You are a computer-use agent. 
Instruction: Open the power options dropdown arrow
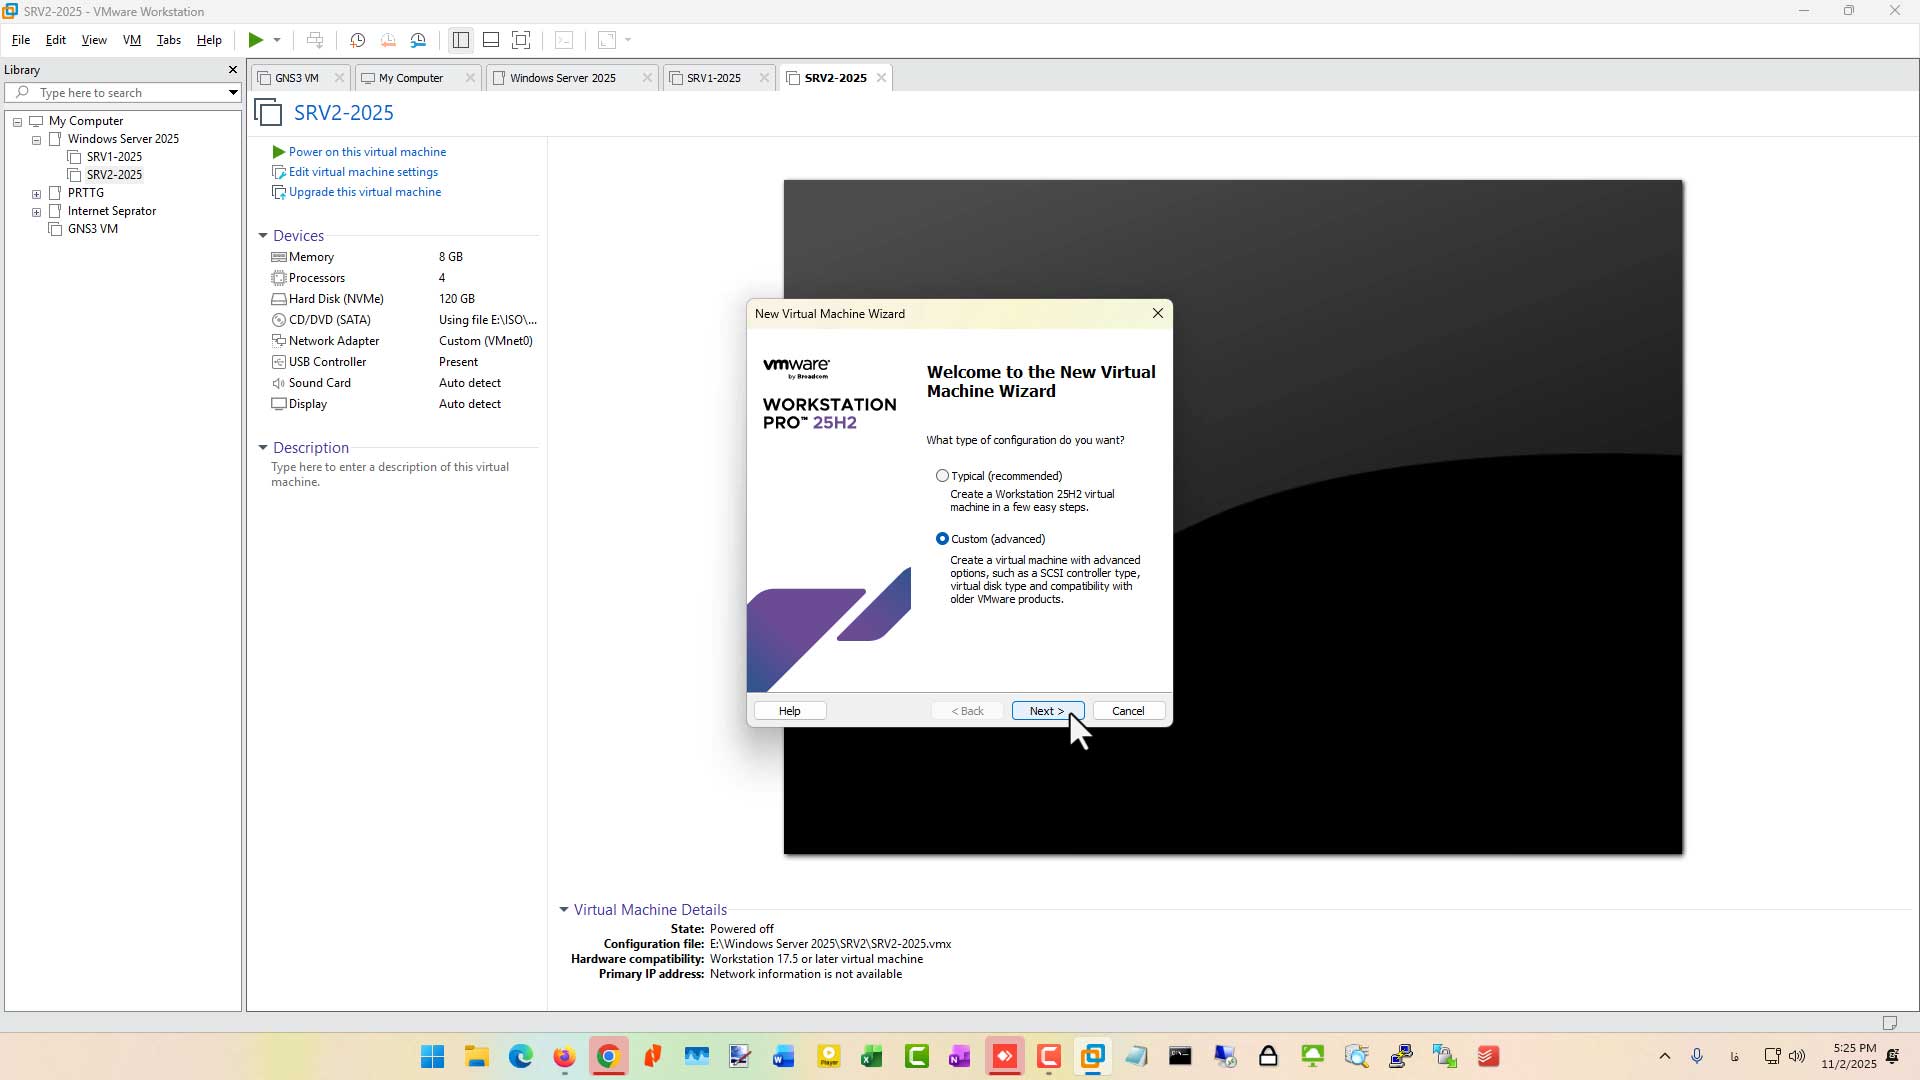point(277,40)
